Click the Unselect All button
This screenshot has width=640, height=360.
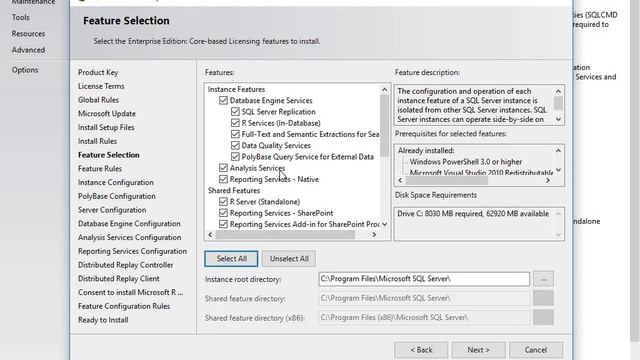[x=289, y=259]
